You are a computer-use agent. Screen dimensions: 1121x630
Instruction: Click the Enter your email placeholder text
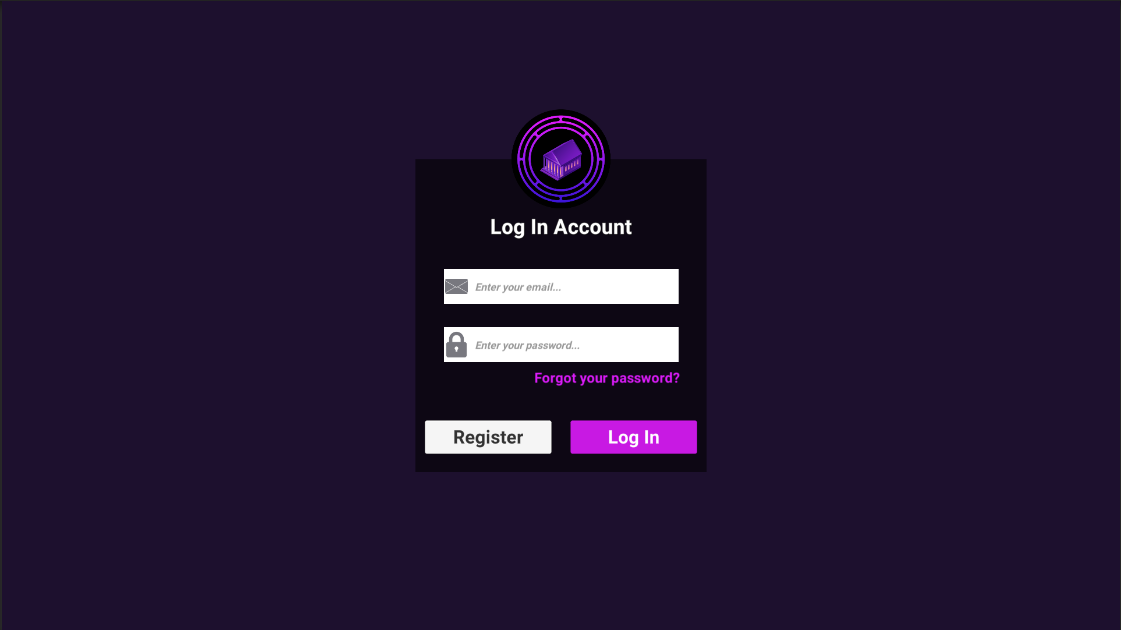point(518,287)
